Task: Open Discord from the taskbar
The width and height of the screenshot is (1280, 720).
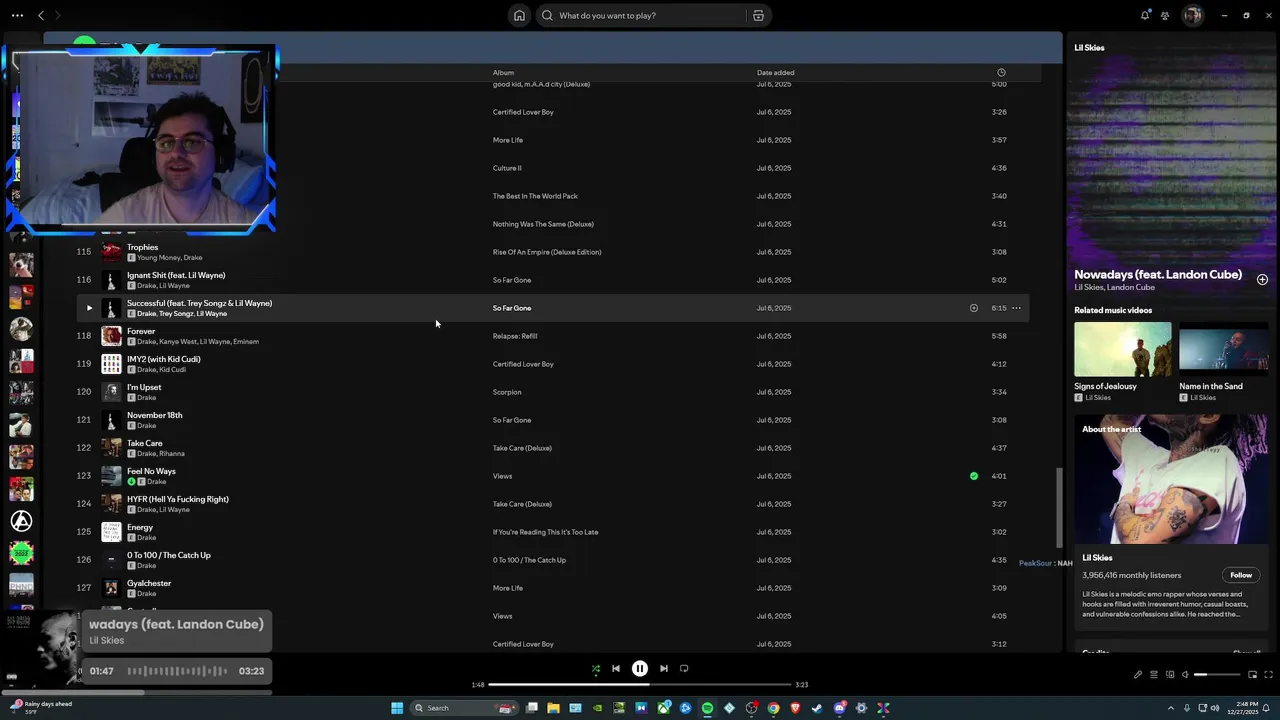Action: tap(839, 708)
